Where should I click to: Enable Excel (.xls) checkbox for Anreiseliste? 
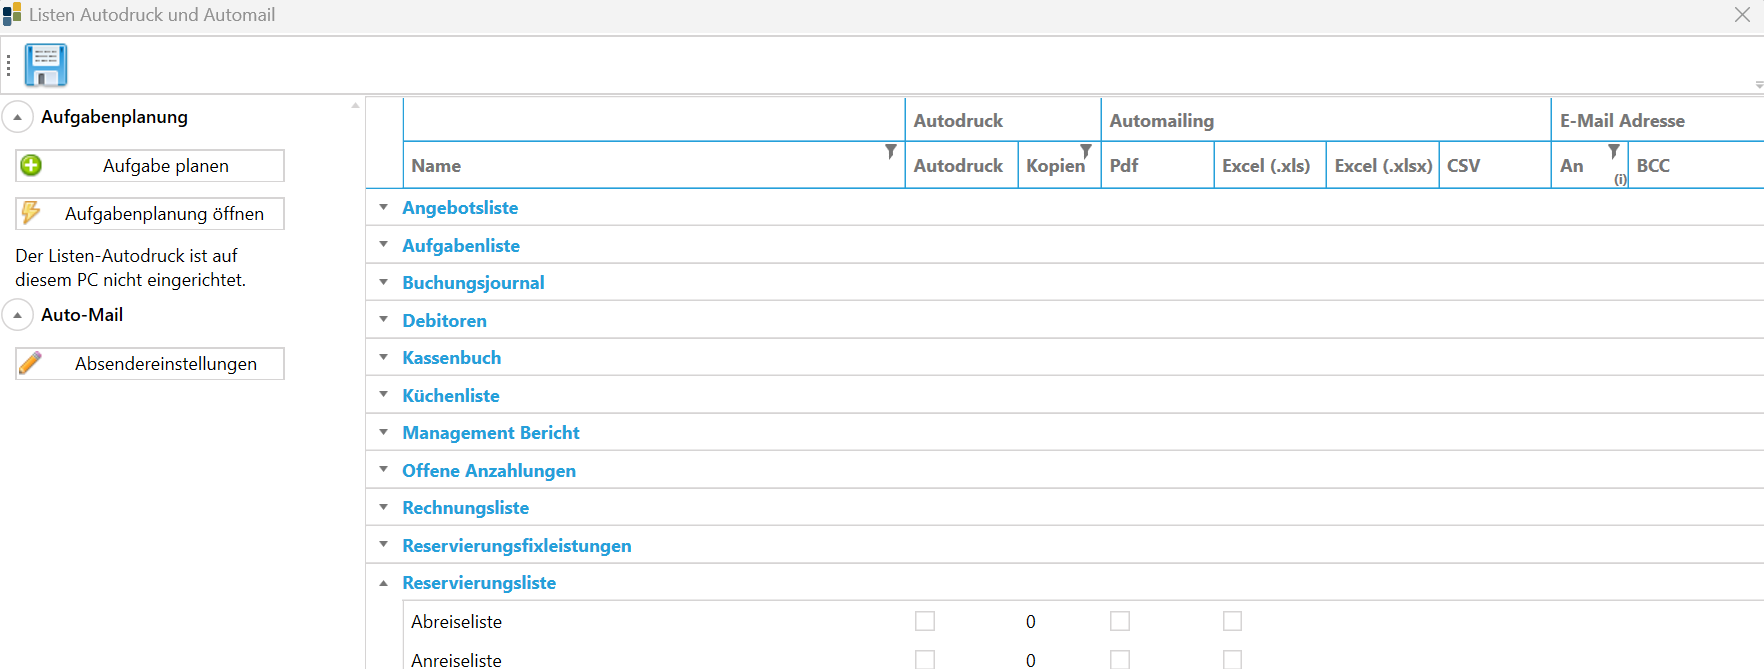click(x=1232, y=659)
